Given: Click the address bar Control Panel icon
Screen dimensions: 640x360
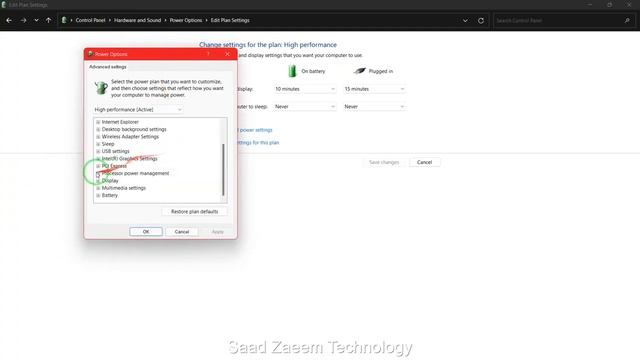Looking at the screenshot, I should pos(64,20).
